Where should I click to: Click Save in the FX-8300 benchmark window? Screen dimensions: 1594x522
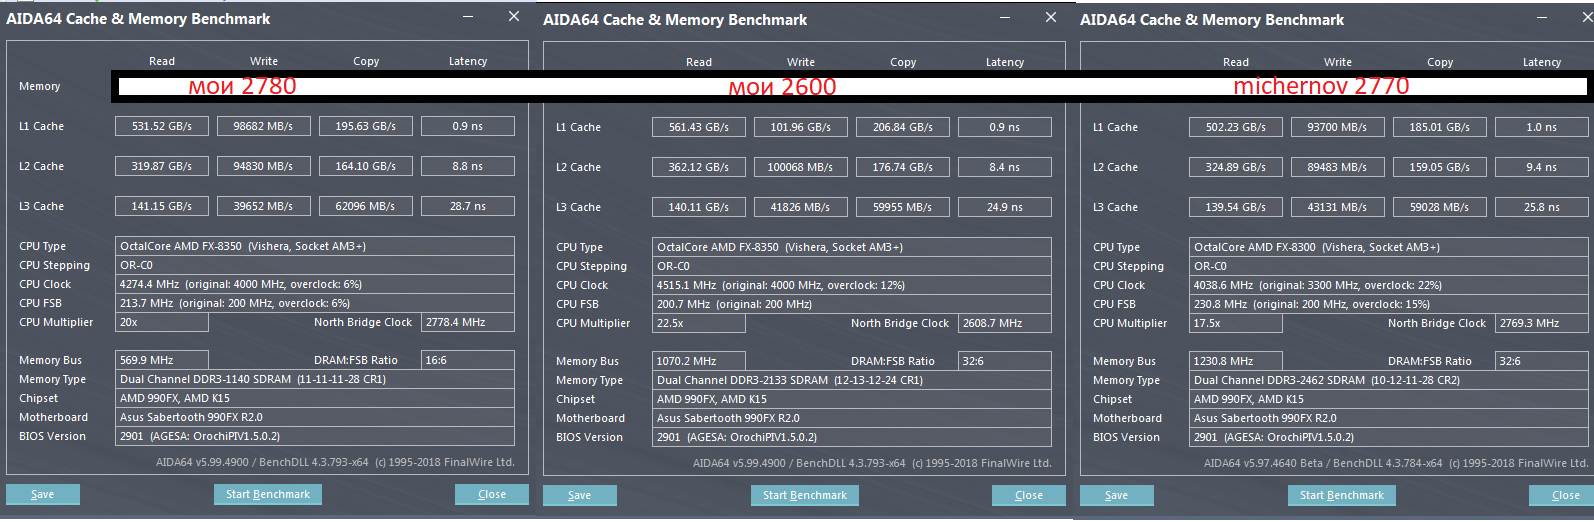click(1117, 495)
